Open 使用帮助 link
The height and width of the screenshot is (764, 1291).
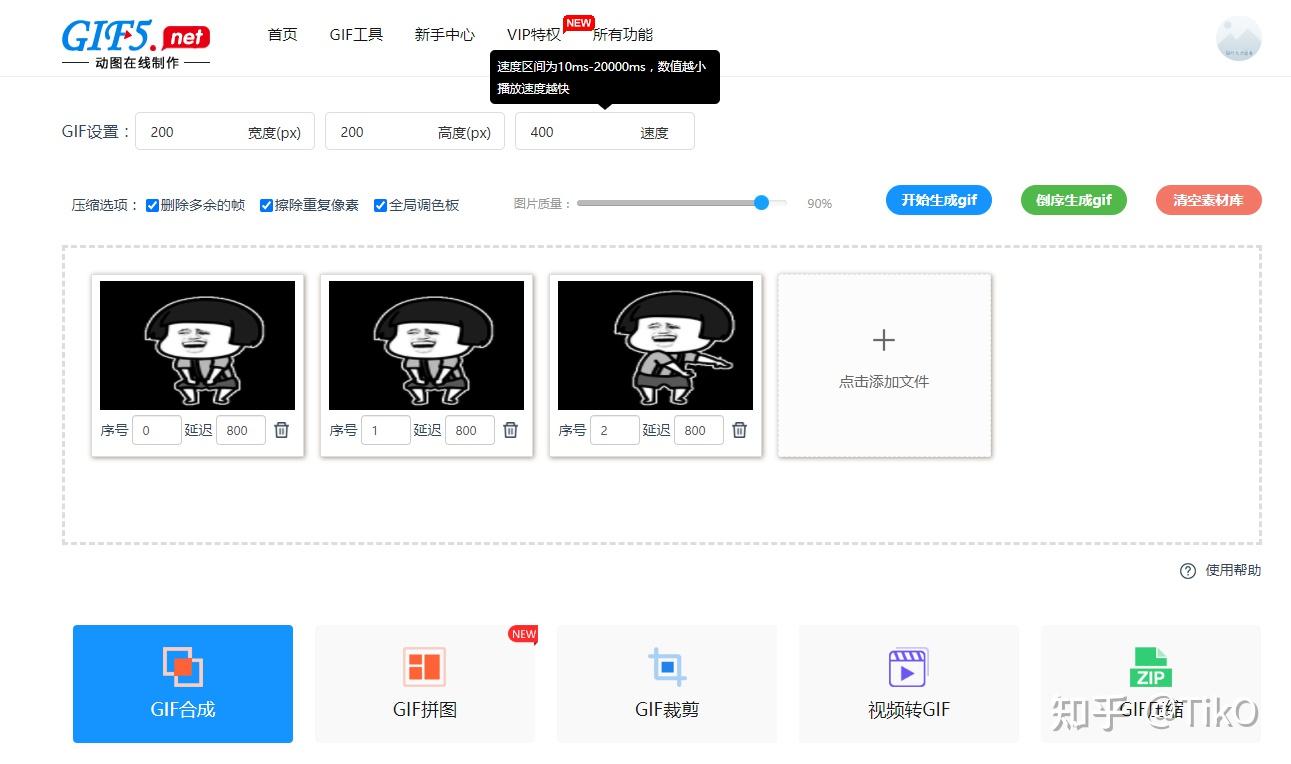point(1233,571)
